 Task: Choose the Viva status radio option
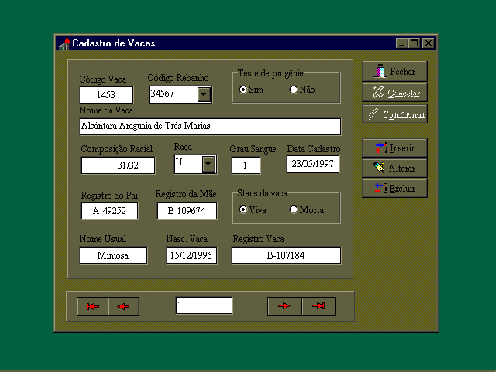[243, 209]
